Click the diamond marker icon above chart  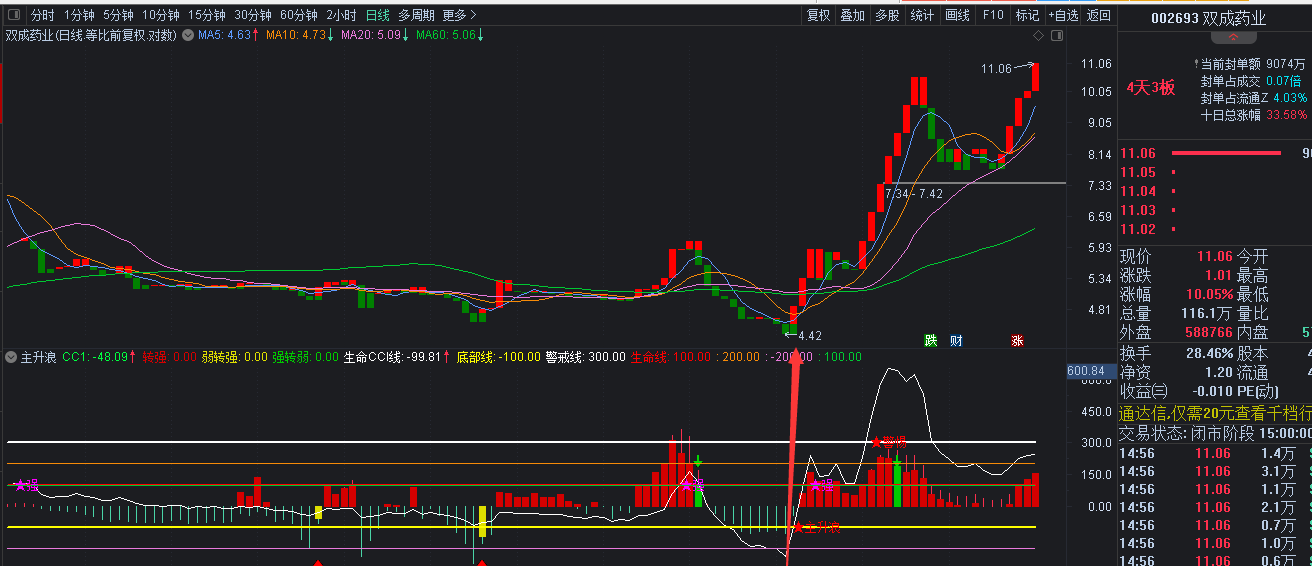[x=1040, y=36]
